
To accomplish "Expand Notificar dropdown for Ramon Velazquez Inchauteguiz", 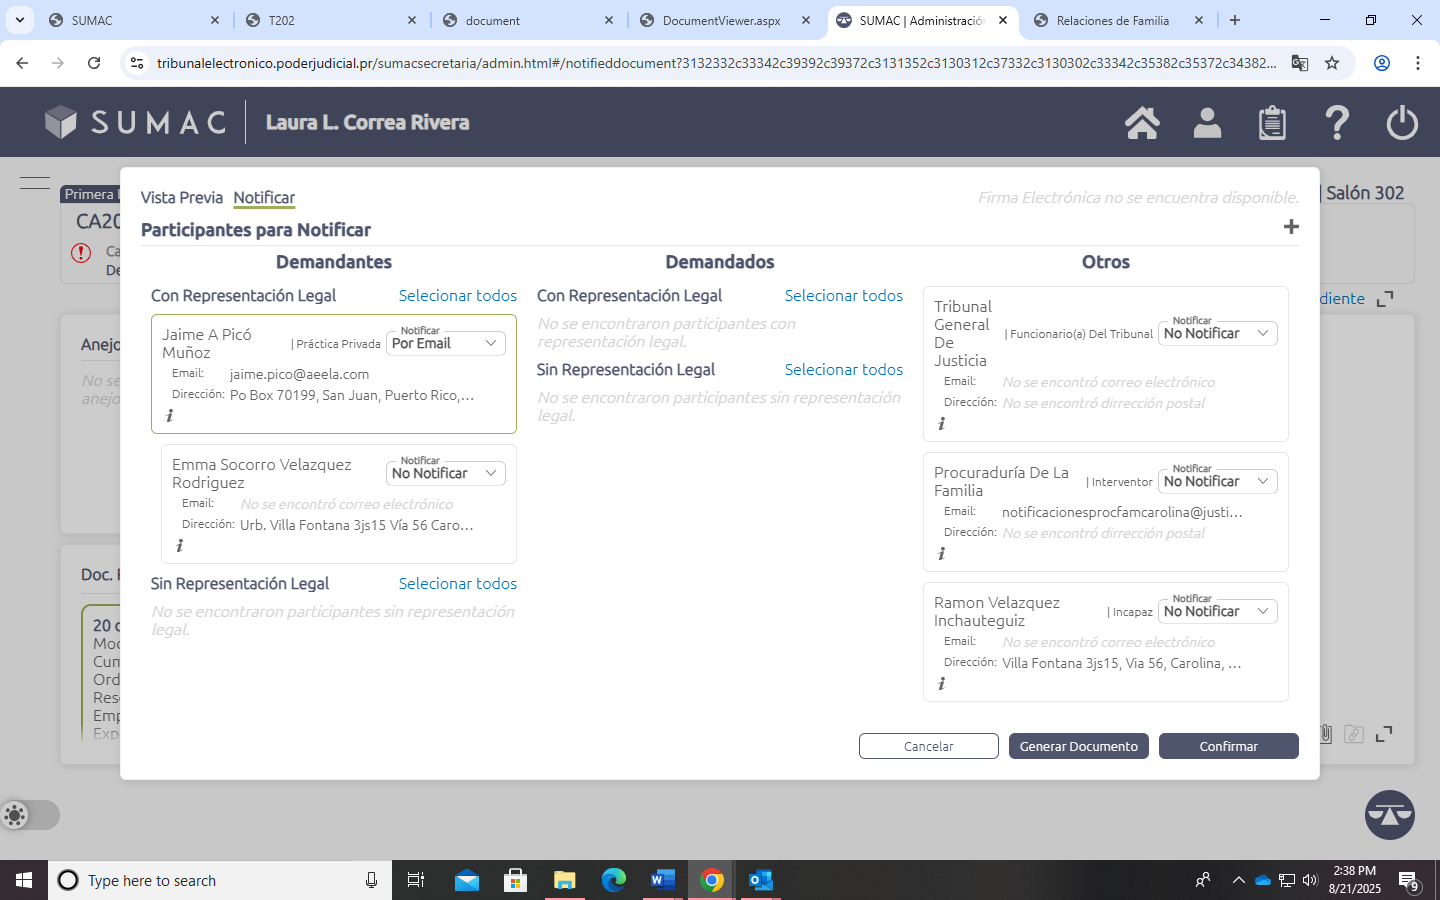I will 1217,611.
